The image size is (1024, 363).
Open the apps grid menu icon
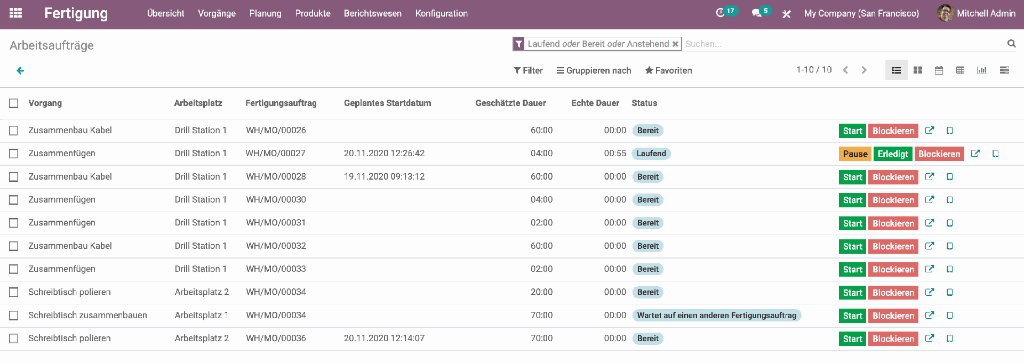tap(16, 13)
